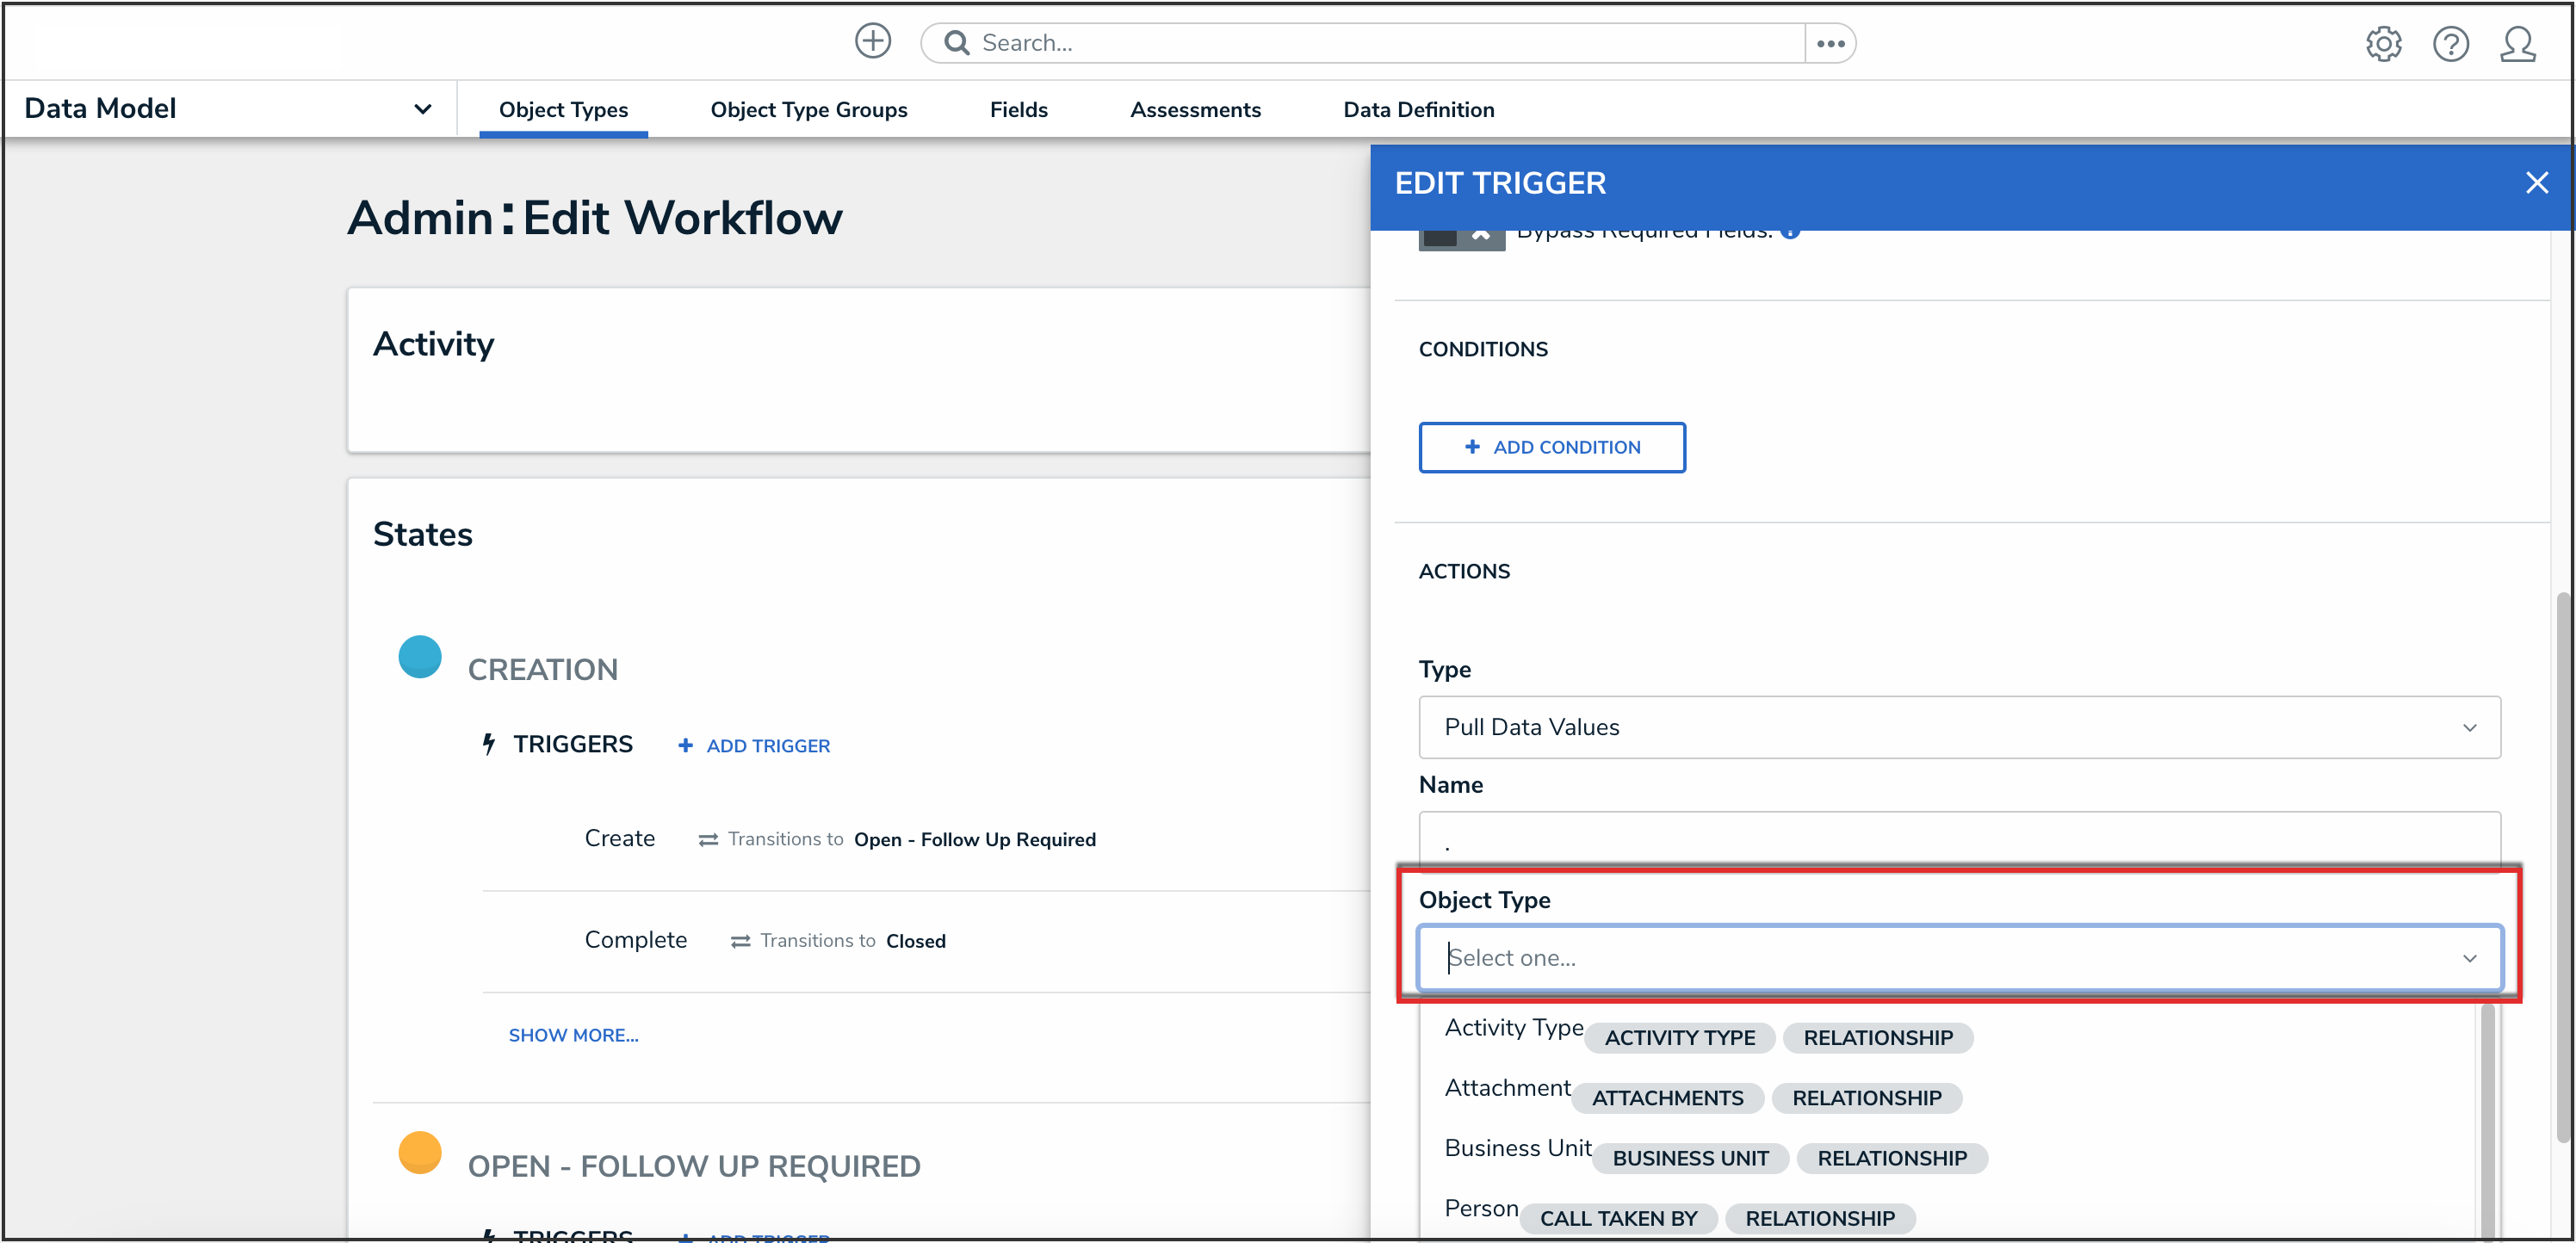Switch to the Fields tab
Screen dimensions: 2576x1243
(1018, 110)
